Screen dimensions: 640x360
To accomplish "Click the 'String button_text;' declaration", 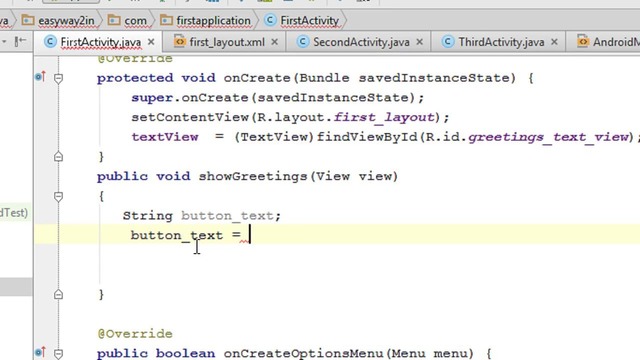I will point(202,216).
